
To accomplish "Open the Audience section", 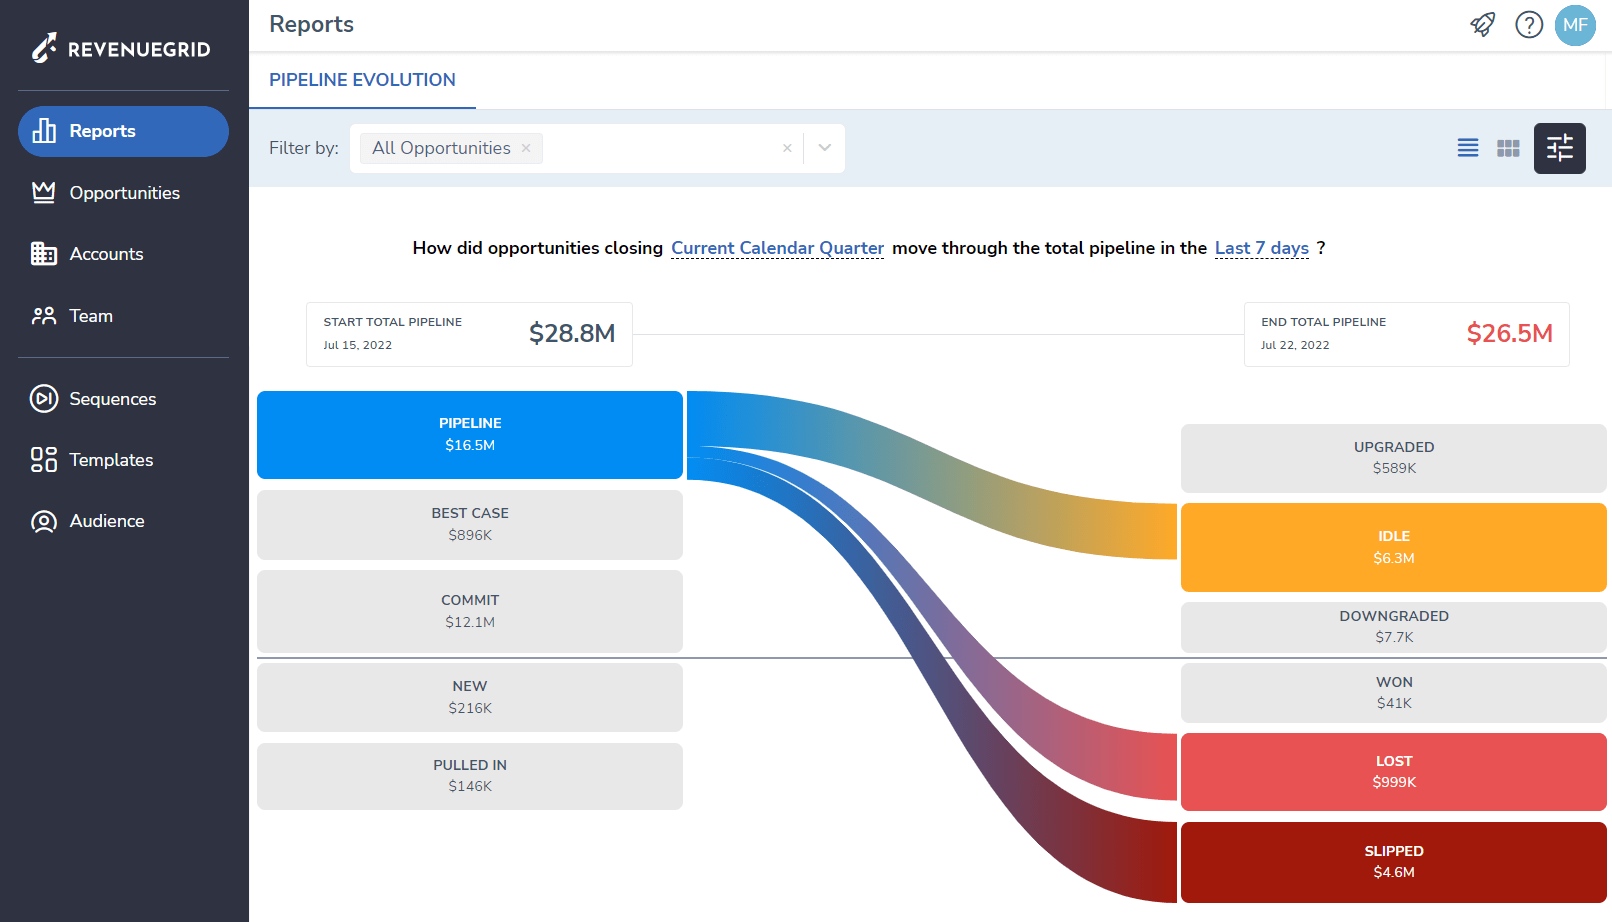I will coord(107,520).
